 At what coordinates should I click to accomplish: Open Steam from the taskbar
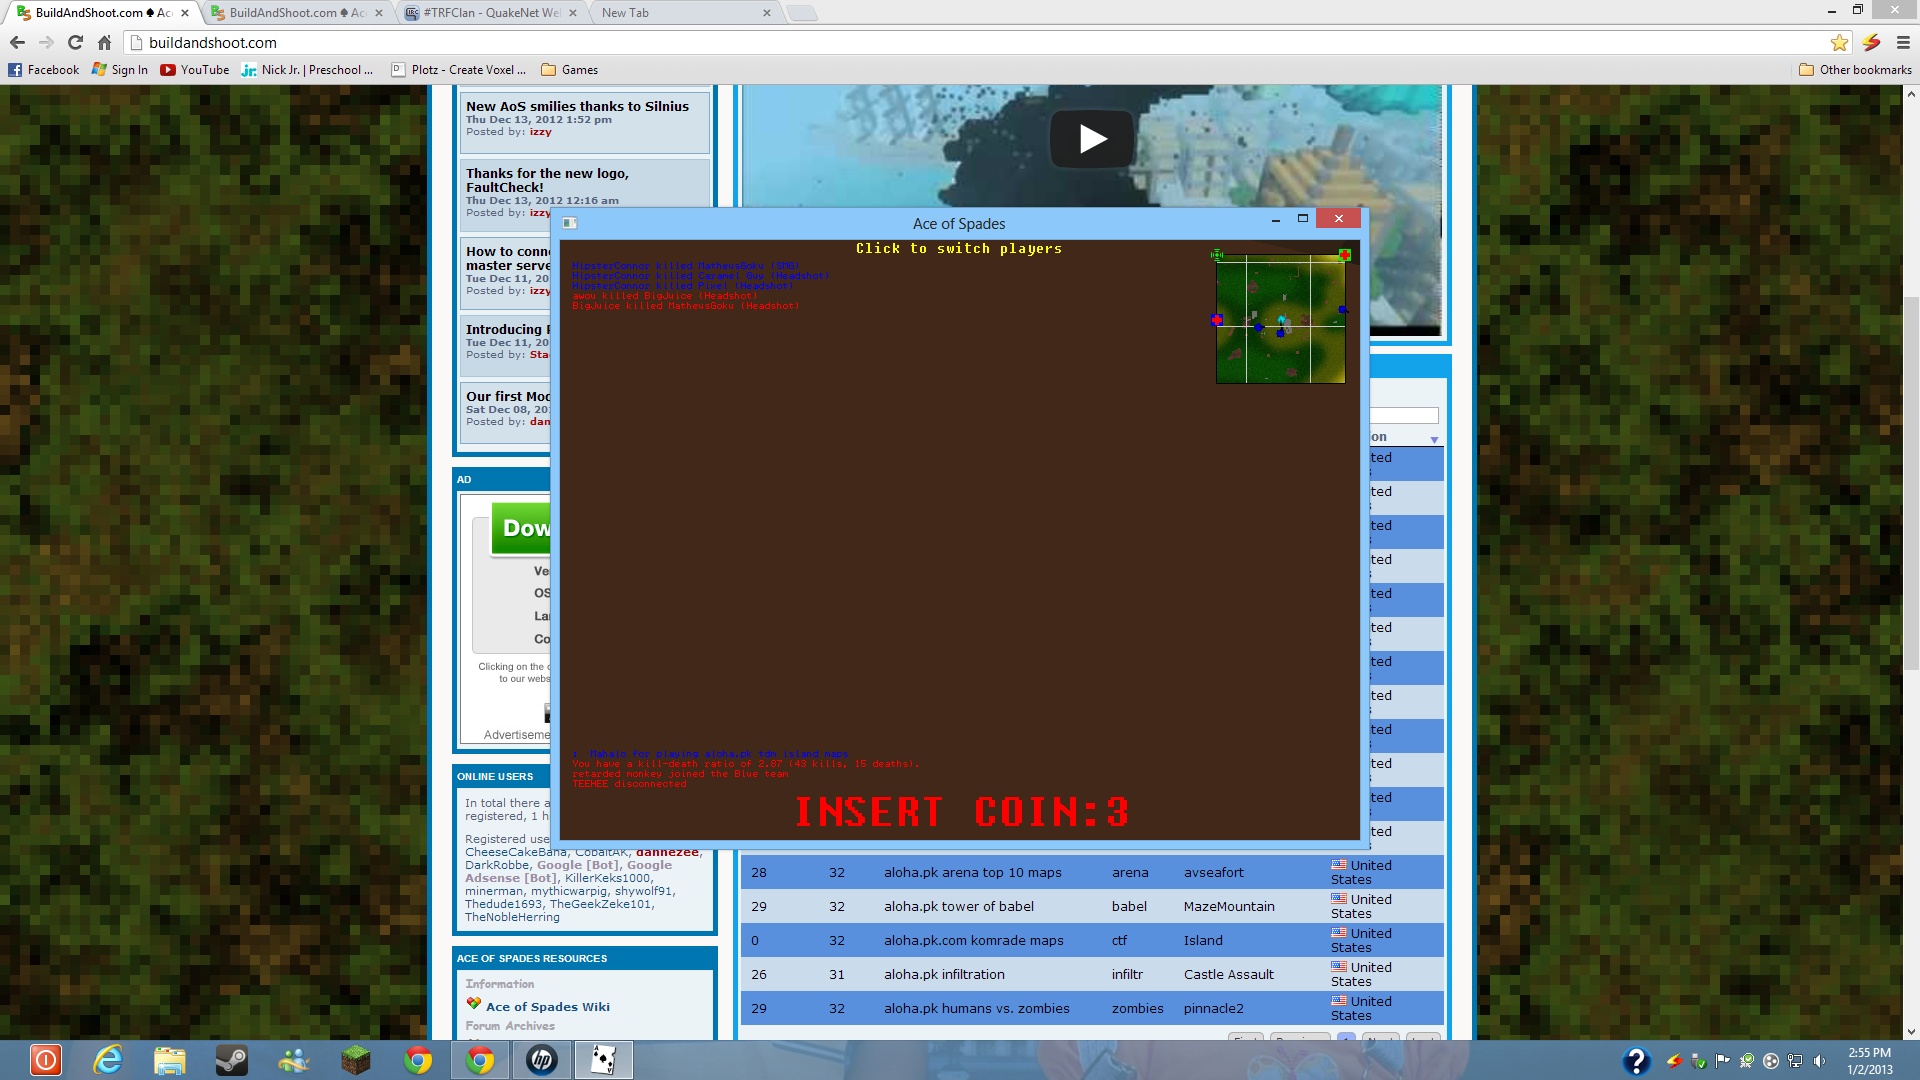tap(232, 1060)
